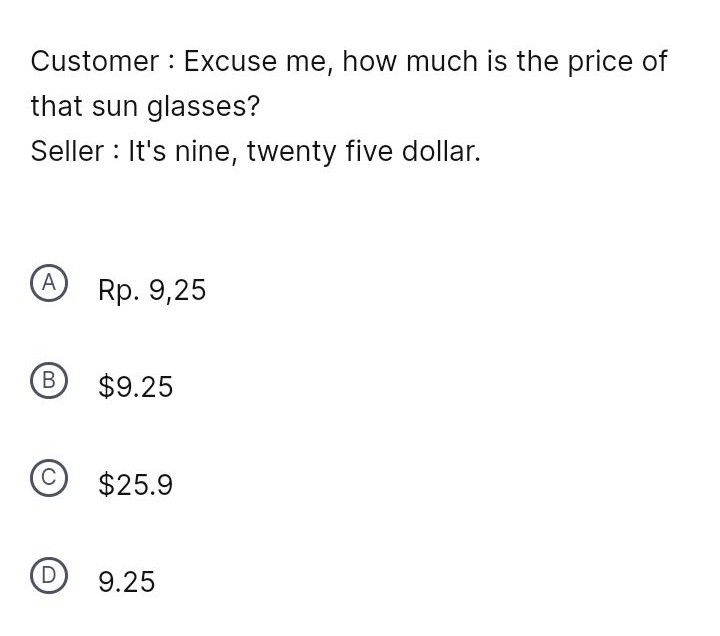Choose the "$9.25" answer text
This screenshot has width=720, height=636.
(135, 387)
